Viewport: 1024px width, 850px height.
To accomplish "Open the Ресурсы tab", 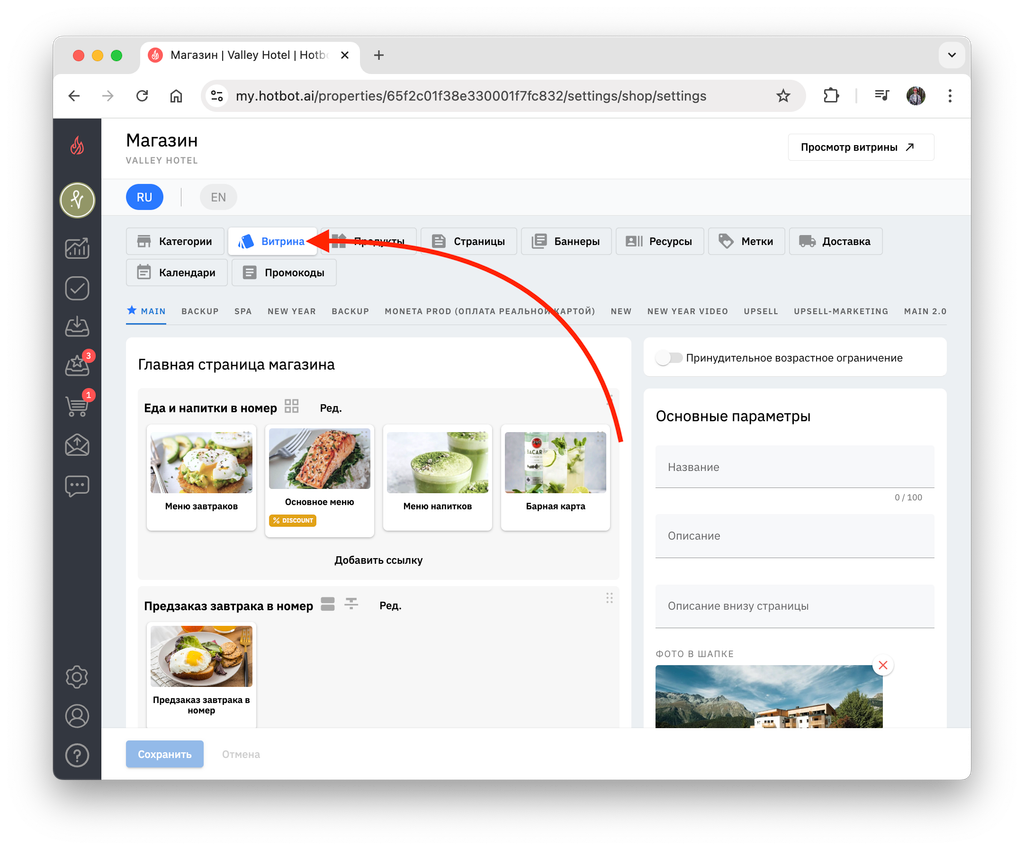I will click(660, 241).
